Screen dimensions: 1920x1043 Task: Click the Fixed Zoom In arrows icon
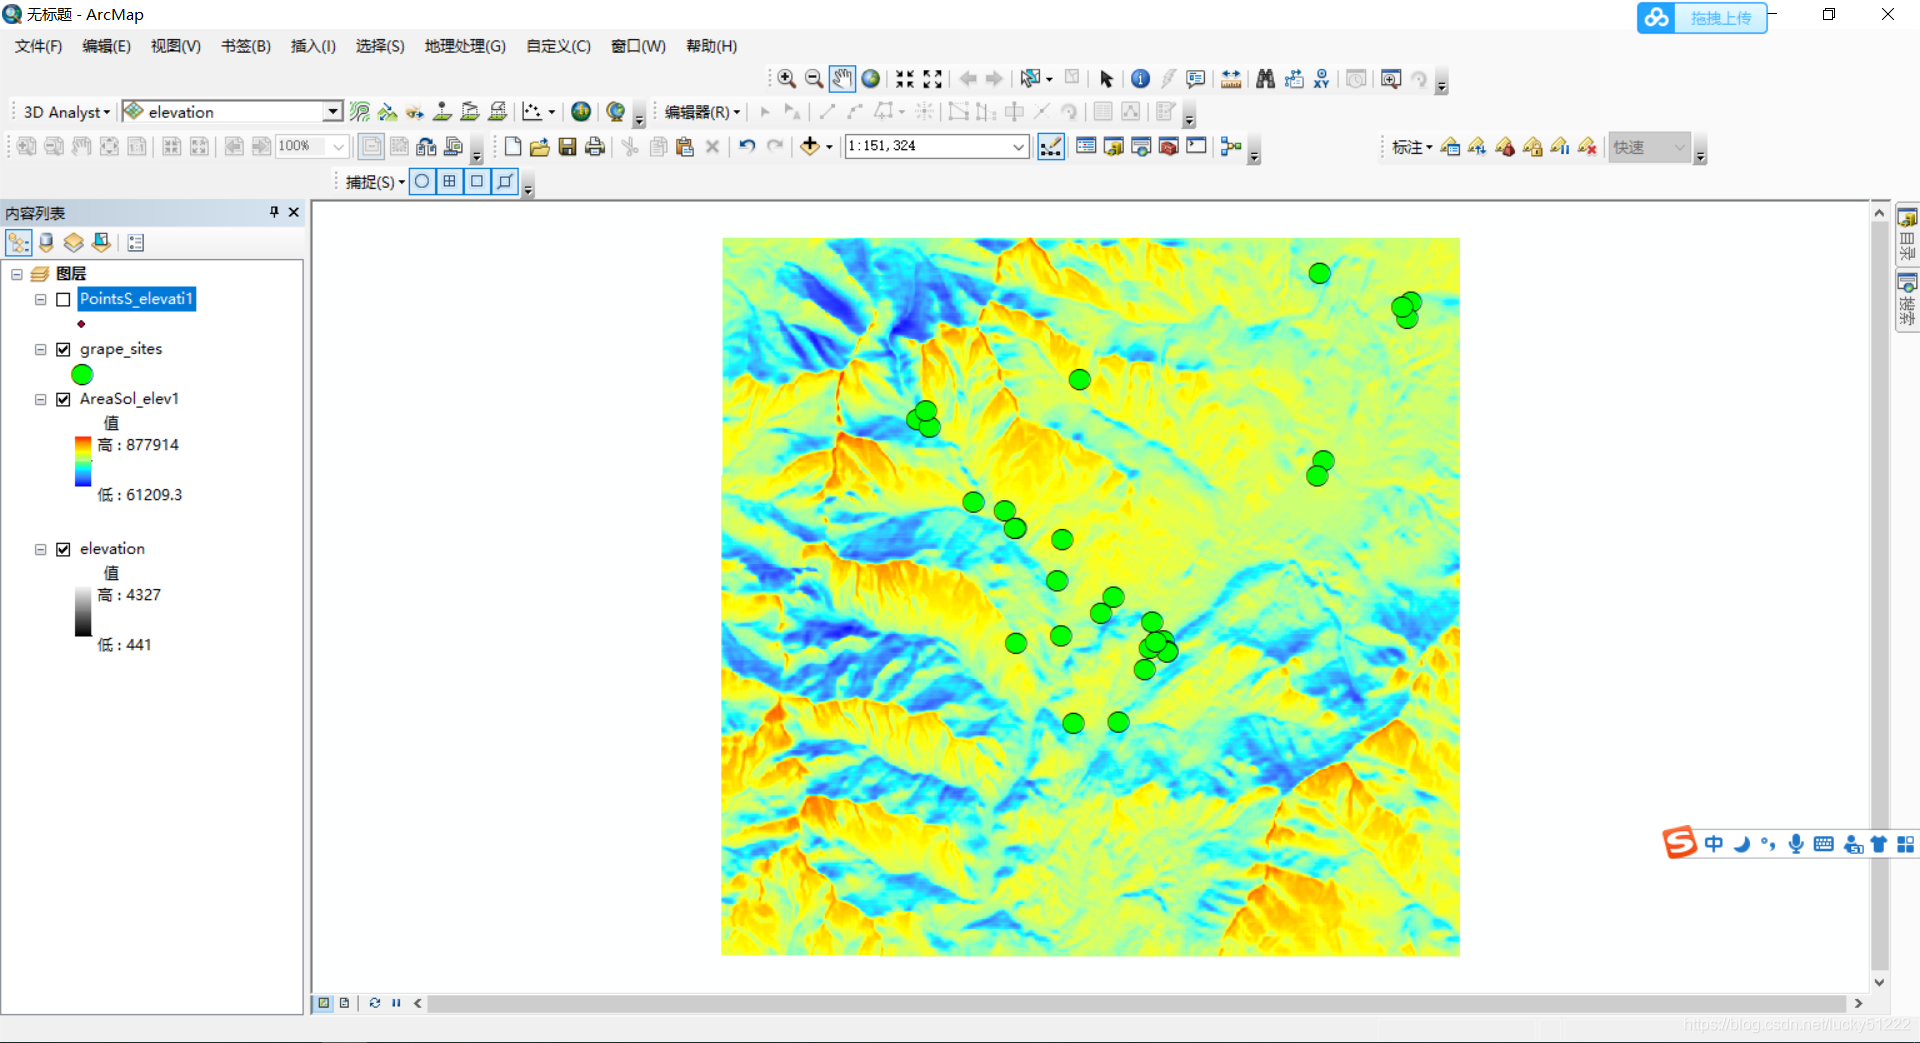[905, 79]
